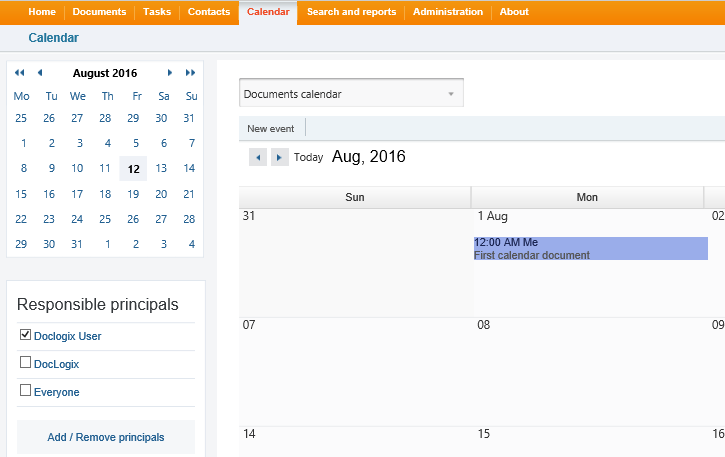Screen dimensions: 725x457
Task: Click next year double-arrow in mini calendar
Action: pos(190,73)
